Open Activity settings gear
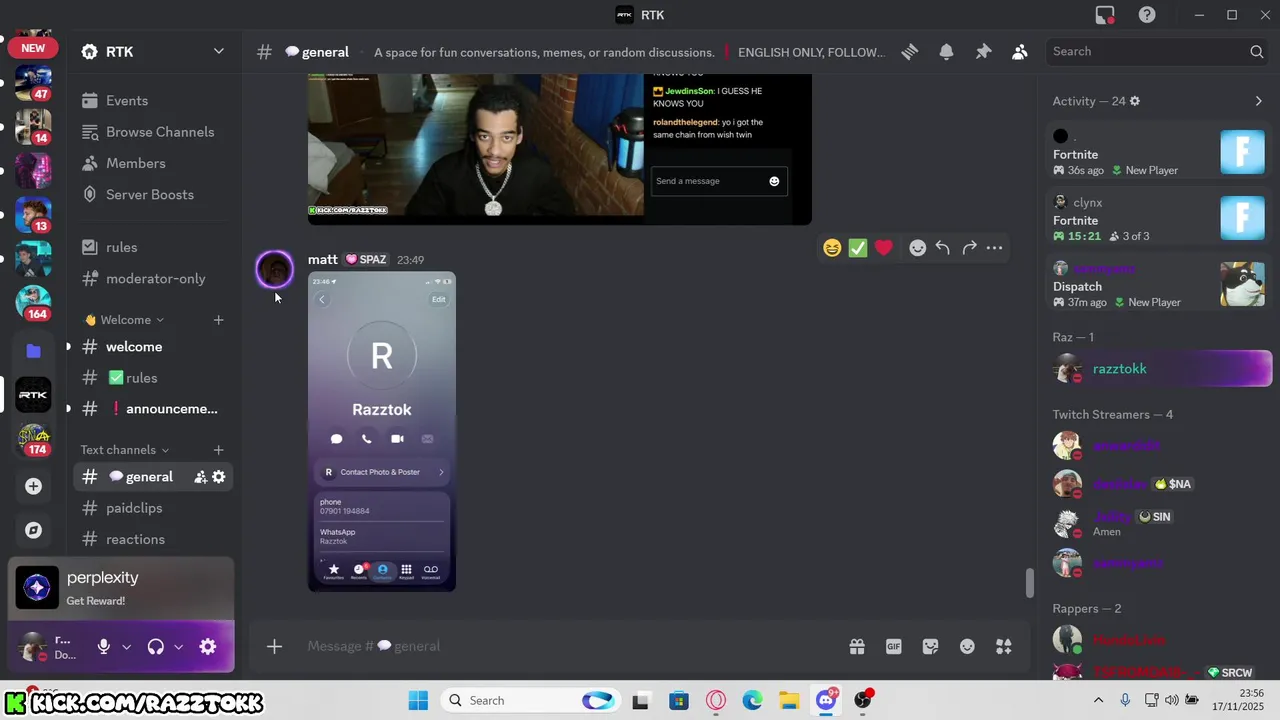The image size is (1280, 720). pos(1134,101)
